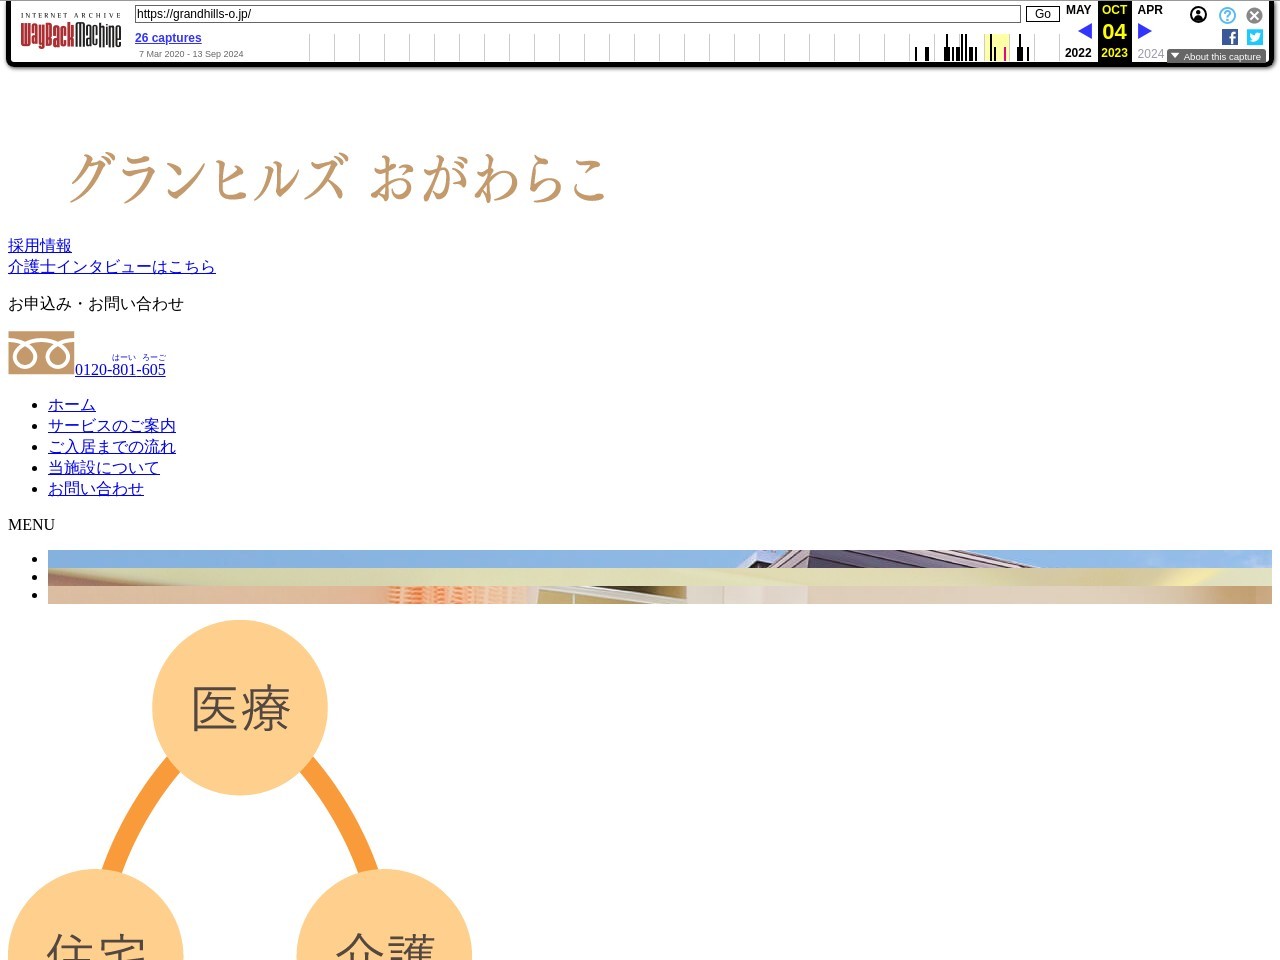This screenshot has height=960, width=1280.
Task: Click the 住宅 circle in diagram
Action: tap(96, 915)
